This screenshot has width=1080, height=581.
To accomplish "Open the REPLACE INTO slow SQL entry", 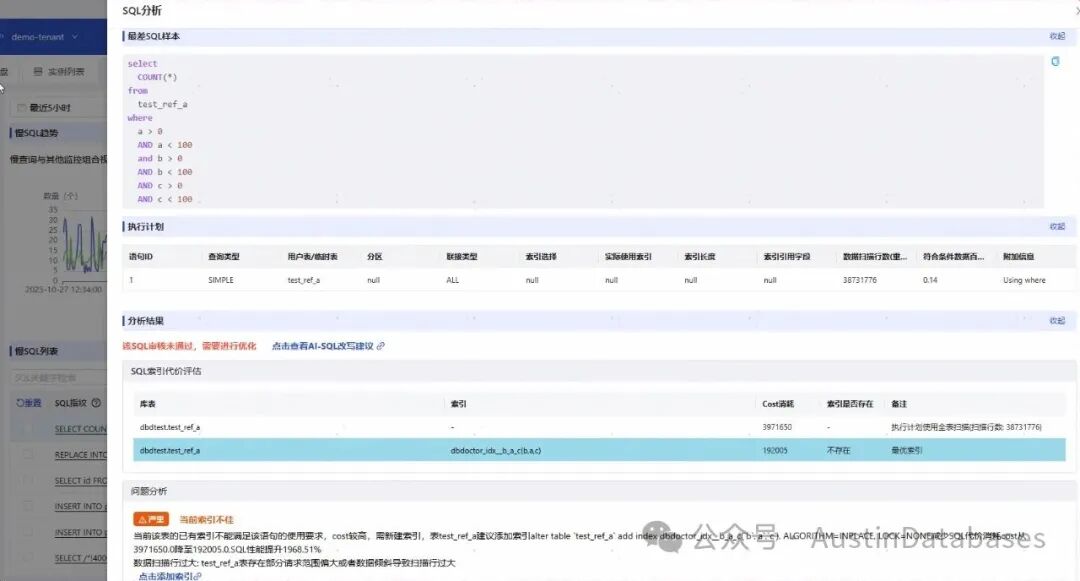I will tap(81, 455).
